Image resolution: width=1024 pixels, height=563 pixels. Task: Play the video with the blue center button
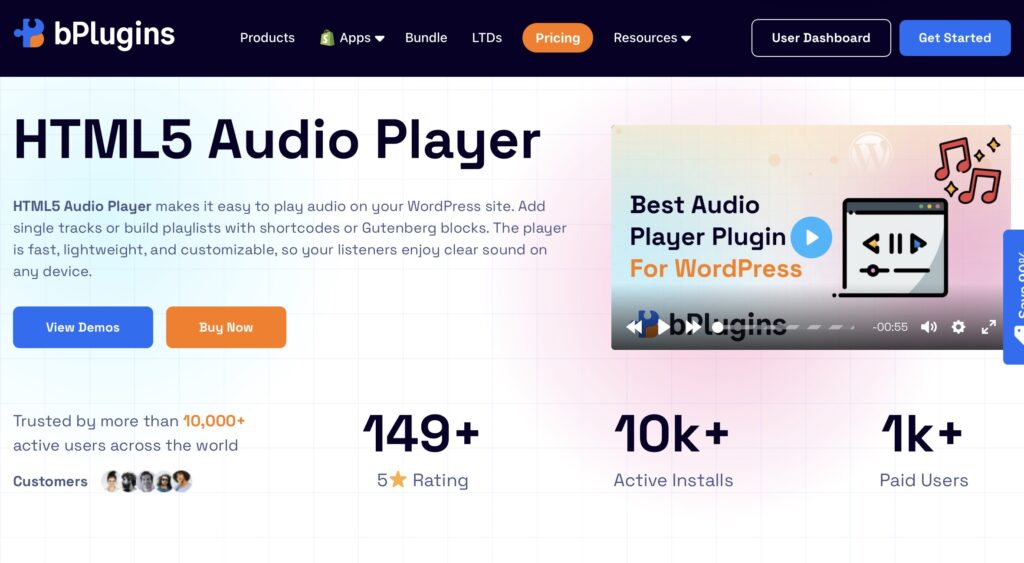[811, 237]
